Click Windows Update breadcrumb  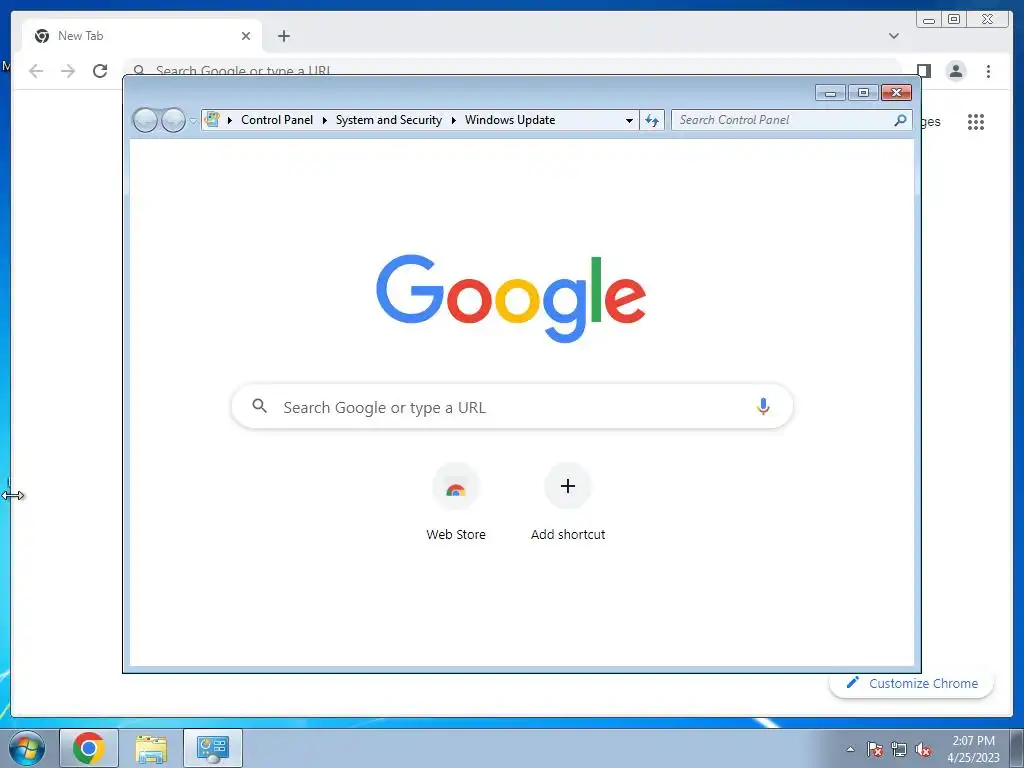(510, 120)
